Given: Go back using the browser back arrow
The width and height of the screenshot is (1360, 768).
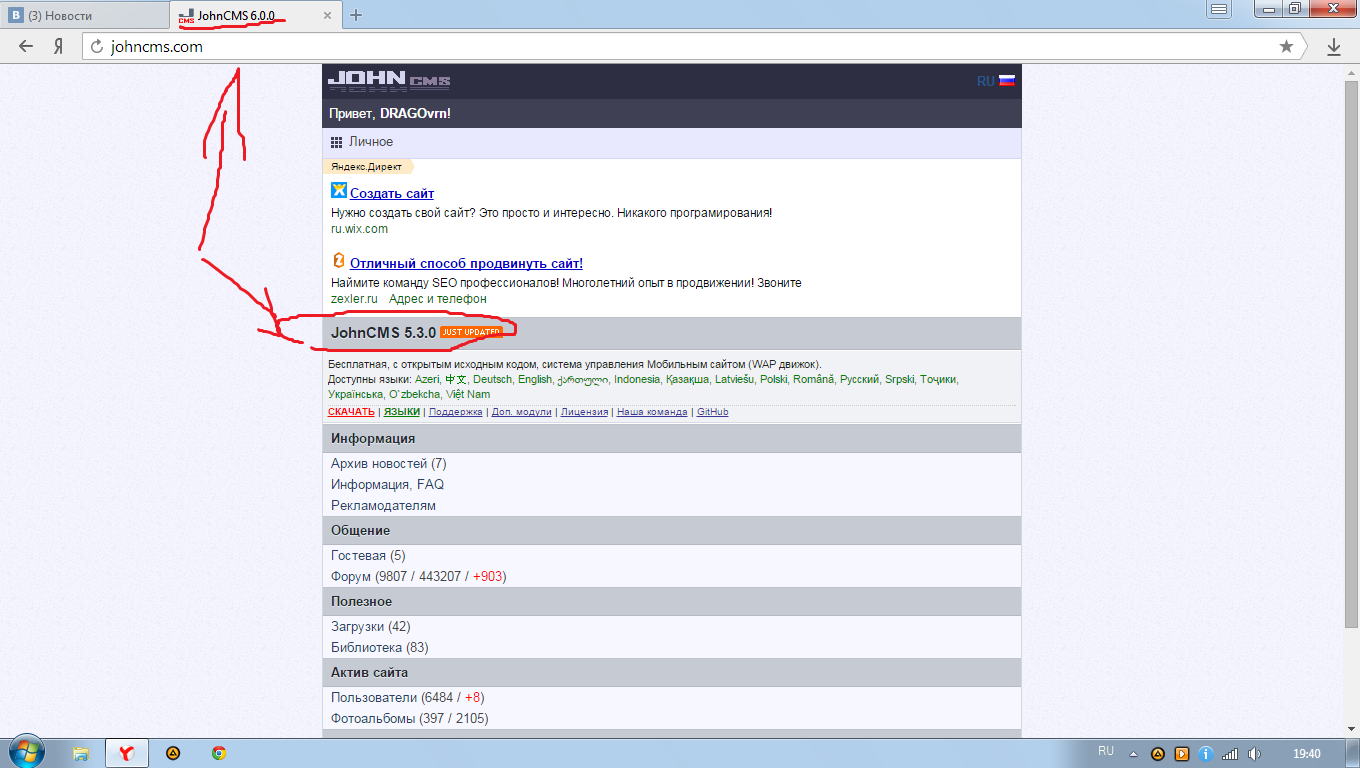Looking at the screenshot, I should click(26, 46).
